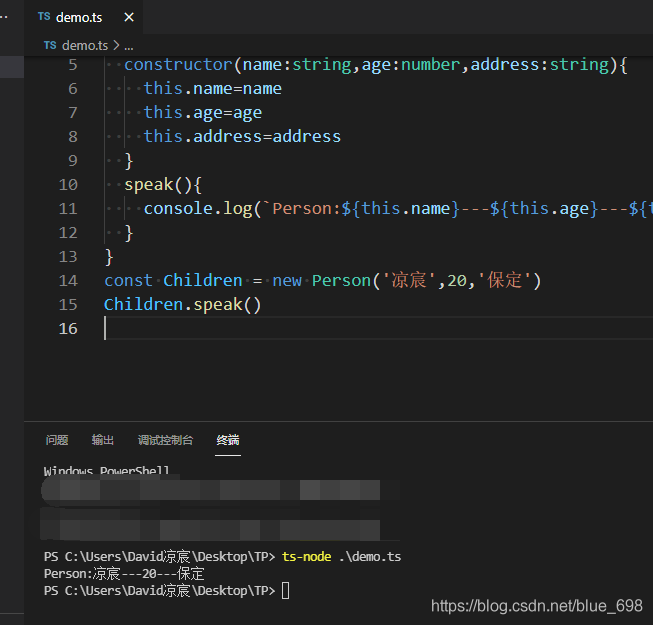Click line number 14 in the gutter
This screenshot has width=653, height=625.
pos(68,281)
